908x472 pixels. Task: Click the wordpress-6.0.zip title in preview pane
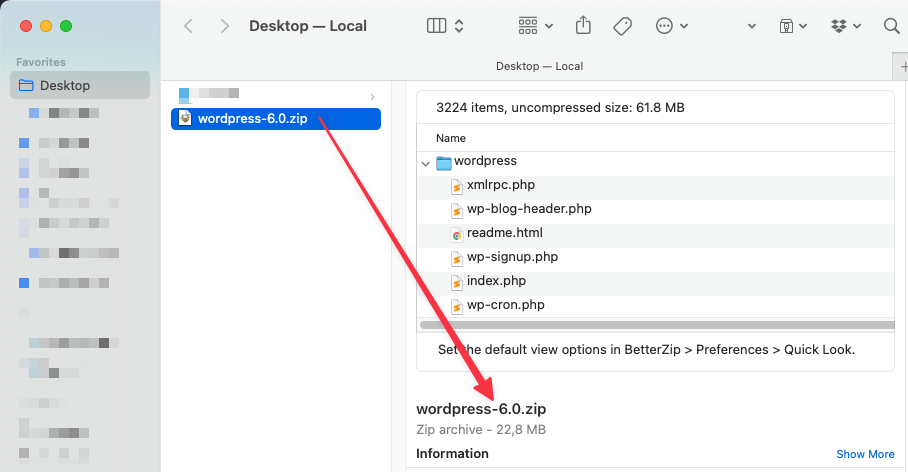[x=481, y=409]
